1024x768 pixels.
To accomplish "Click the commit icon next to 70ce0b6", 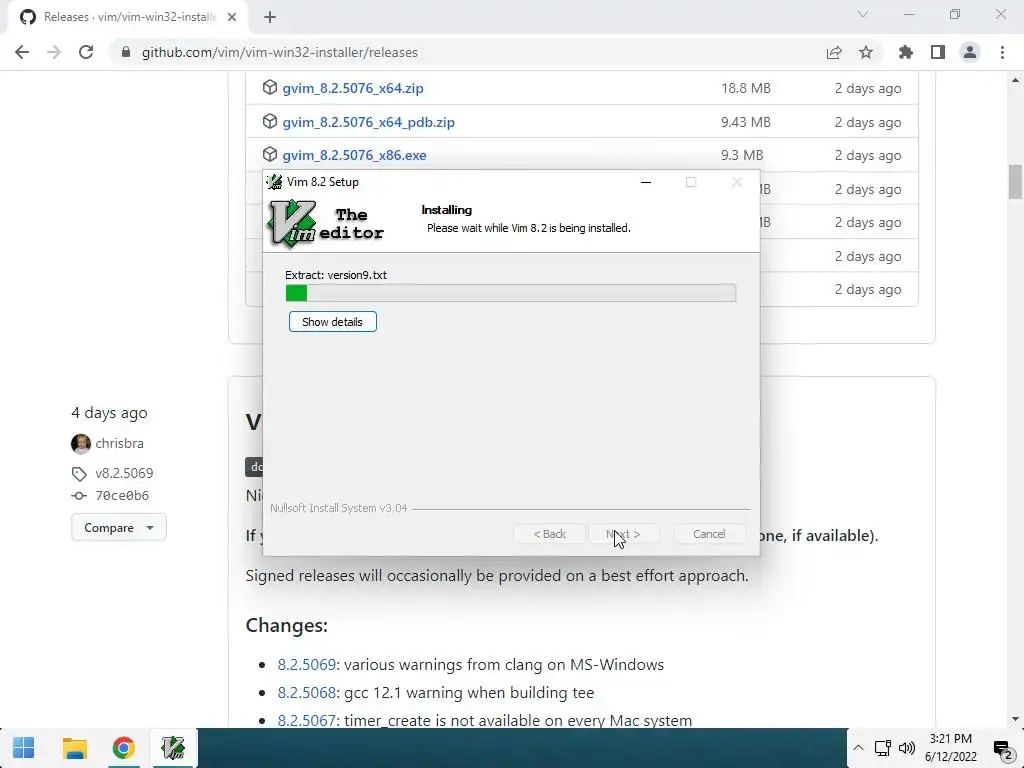I will [x=79, y=496].
